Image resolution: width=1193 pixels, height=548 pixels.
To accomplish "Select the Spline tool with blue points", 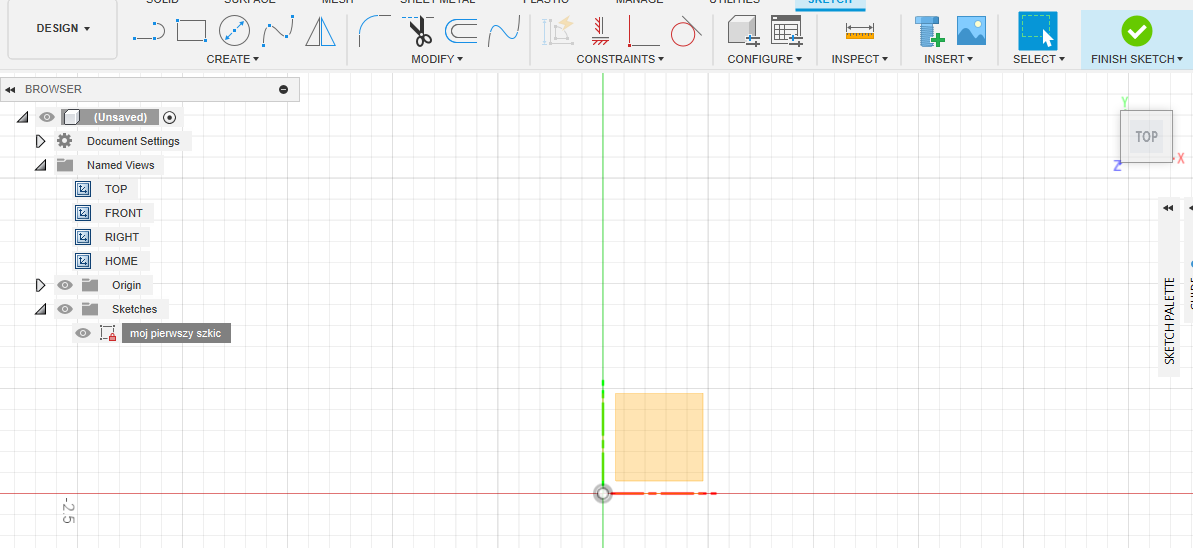I will (278, 31).
